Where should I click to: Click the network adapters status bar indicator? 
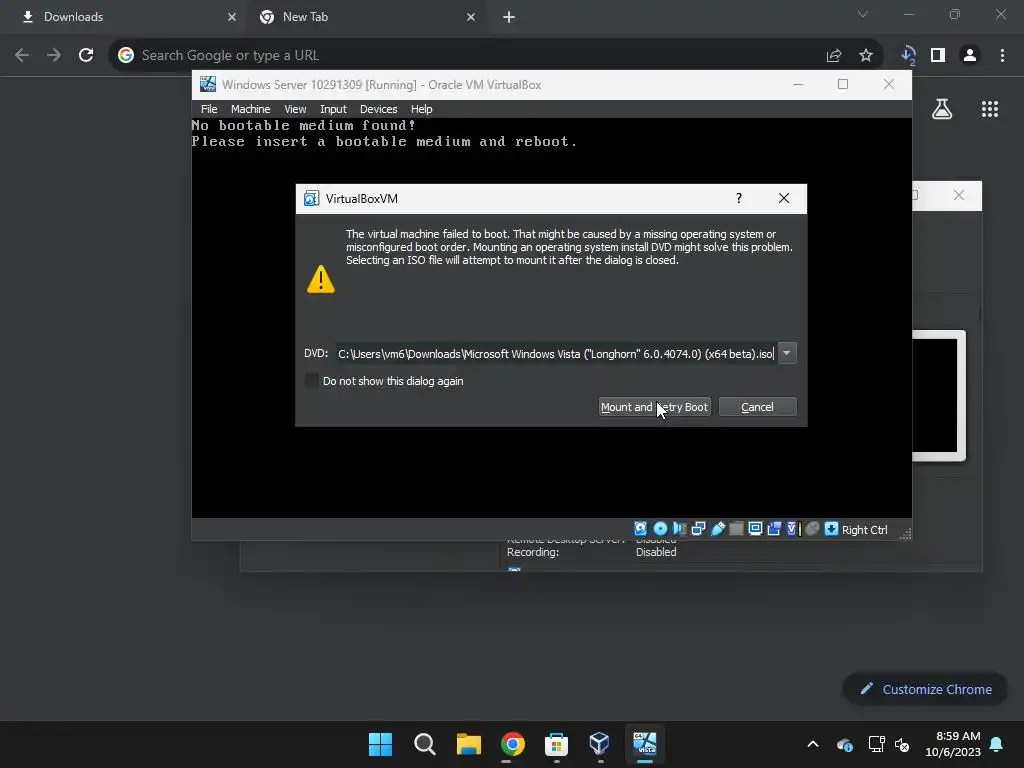pos(698,529)
